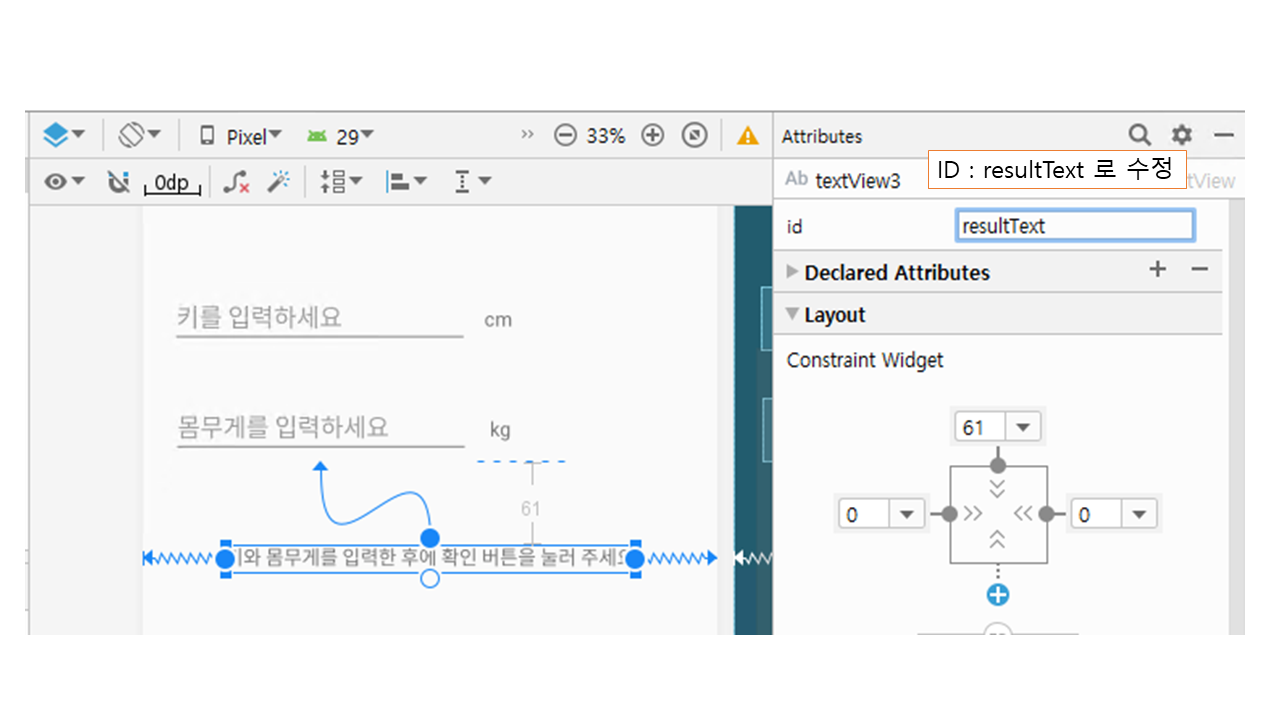Clear all constraints in the layout
This screenshot has width=1280, height=720.
point(236,182)
